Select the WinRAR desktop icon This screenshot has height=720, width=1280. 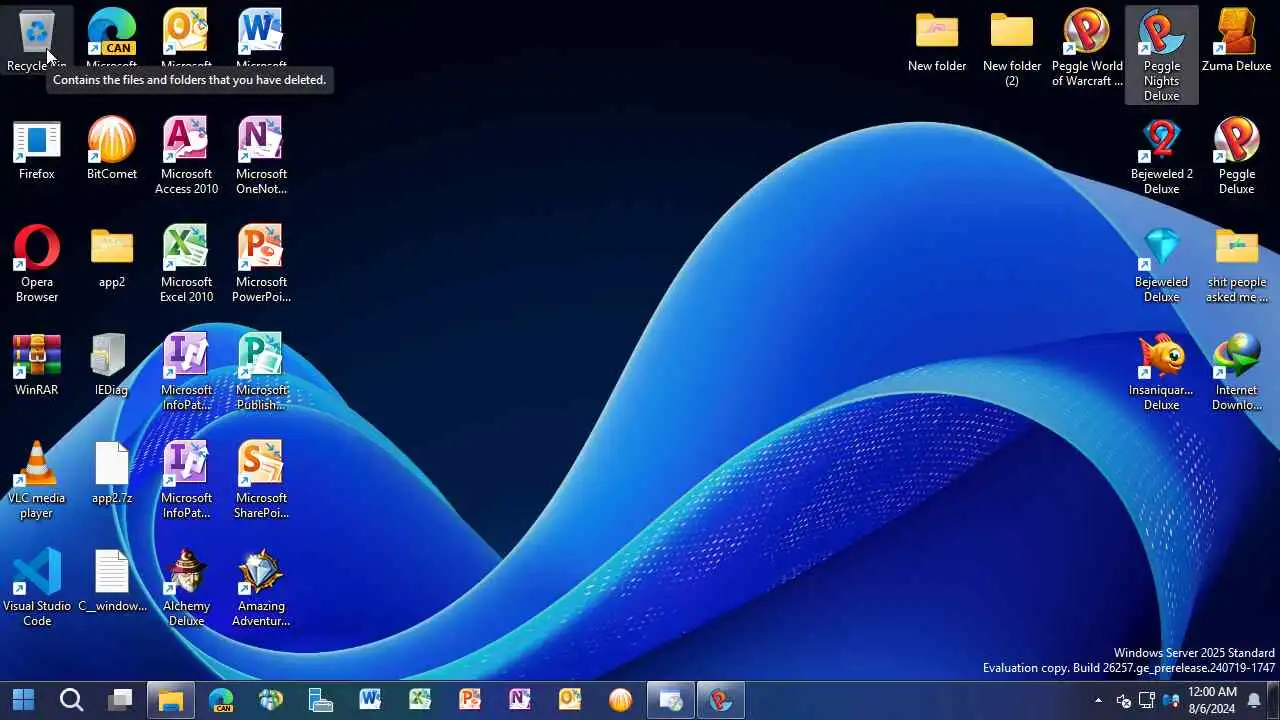(x=37, y=366)
